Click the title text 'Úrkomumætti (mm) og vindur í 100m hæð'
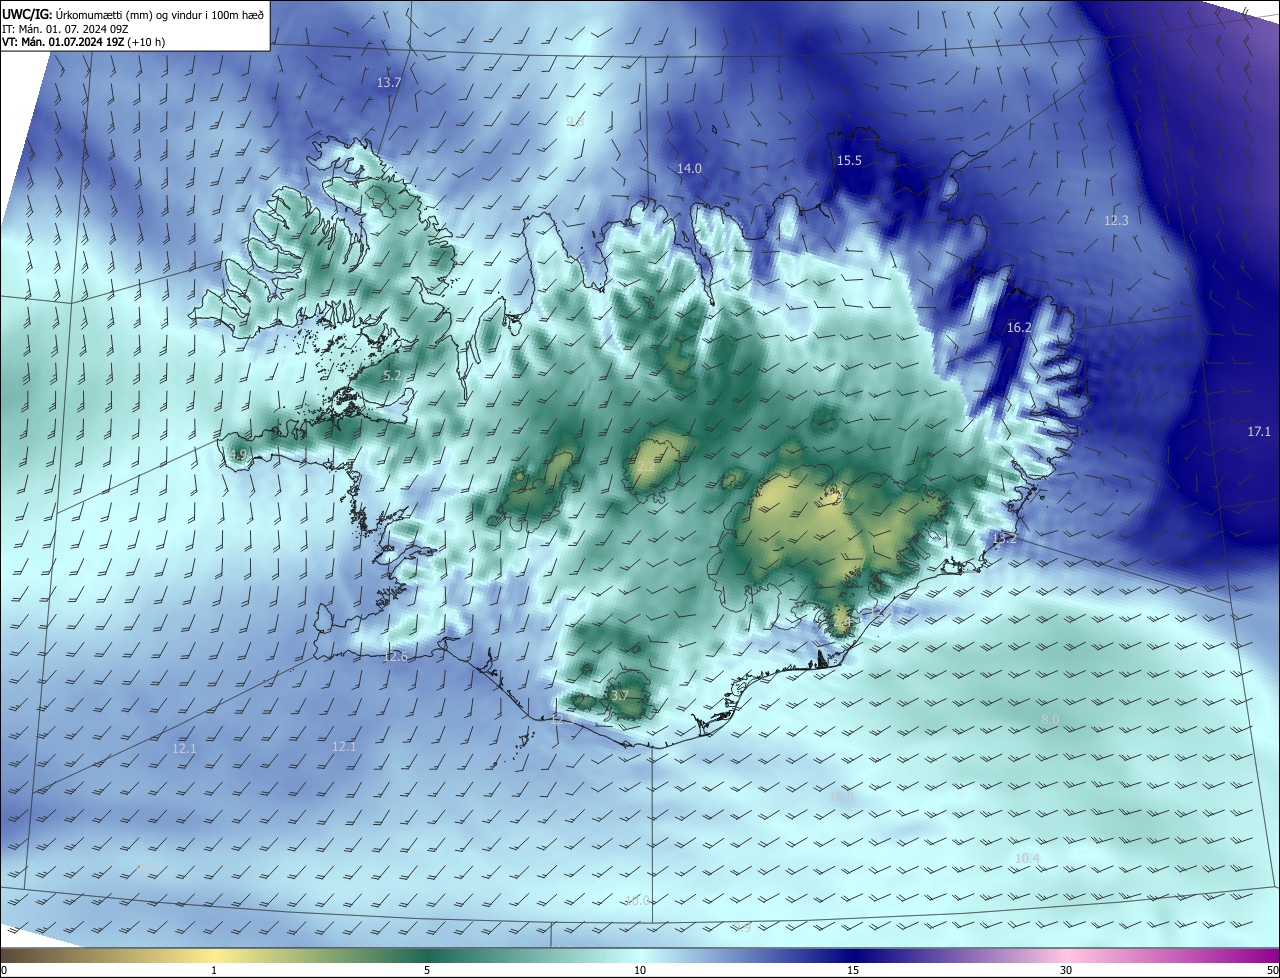Viewport: 1280px width, 978px height. pos(161,14)
